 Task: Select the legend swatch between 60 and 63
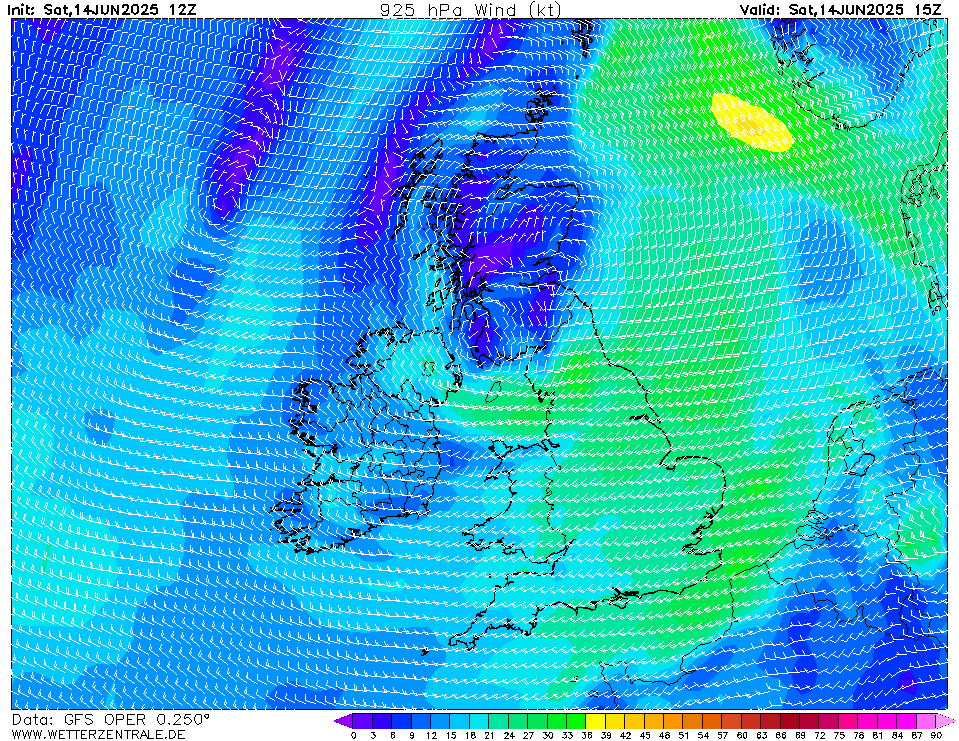coord(751,721)
